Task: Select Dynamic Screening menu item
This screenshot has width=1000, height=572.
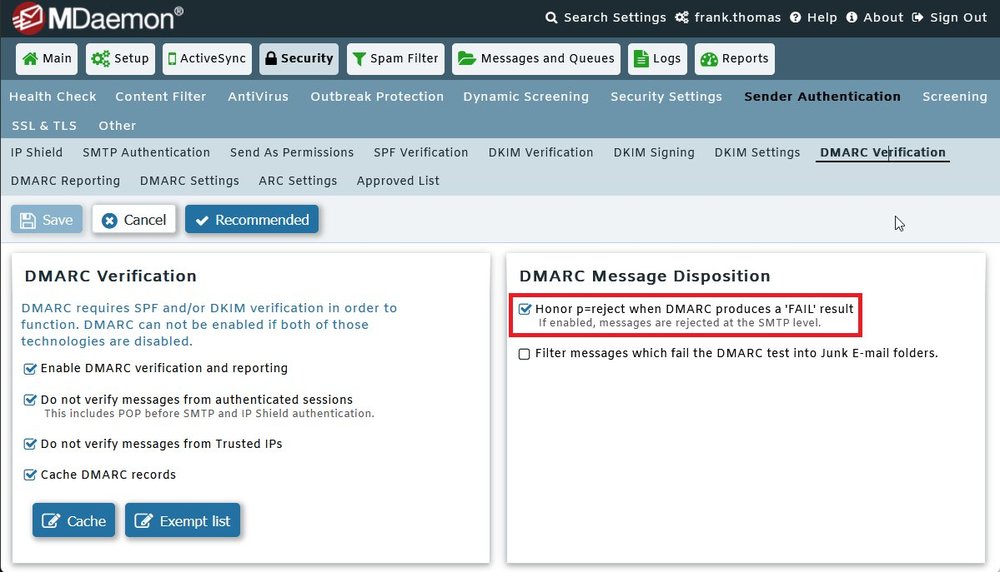Action: (x=526, y=96)
